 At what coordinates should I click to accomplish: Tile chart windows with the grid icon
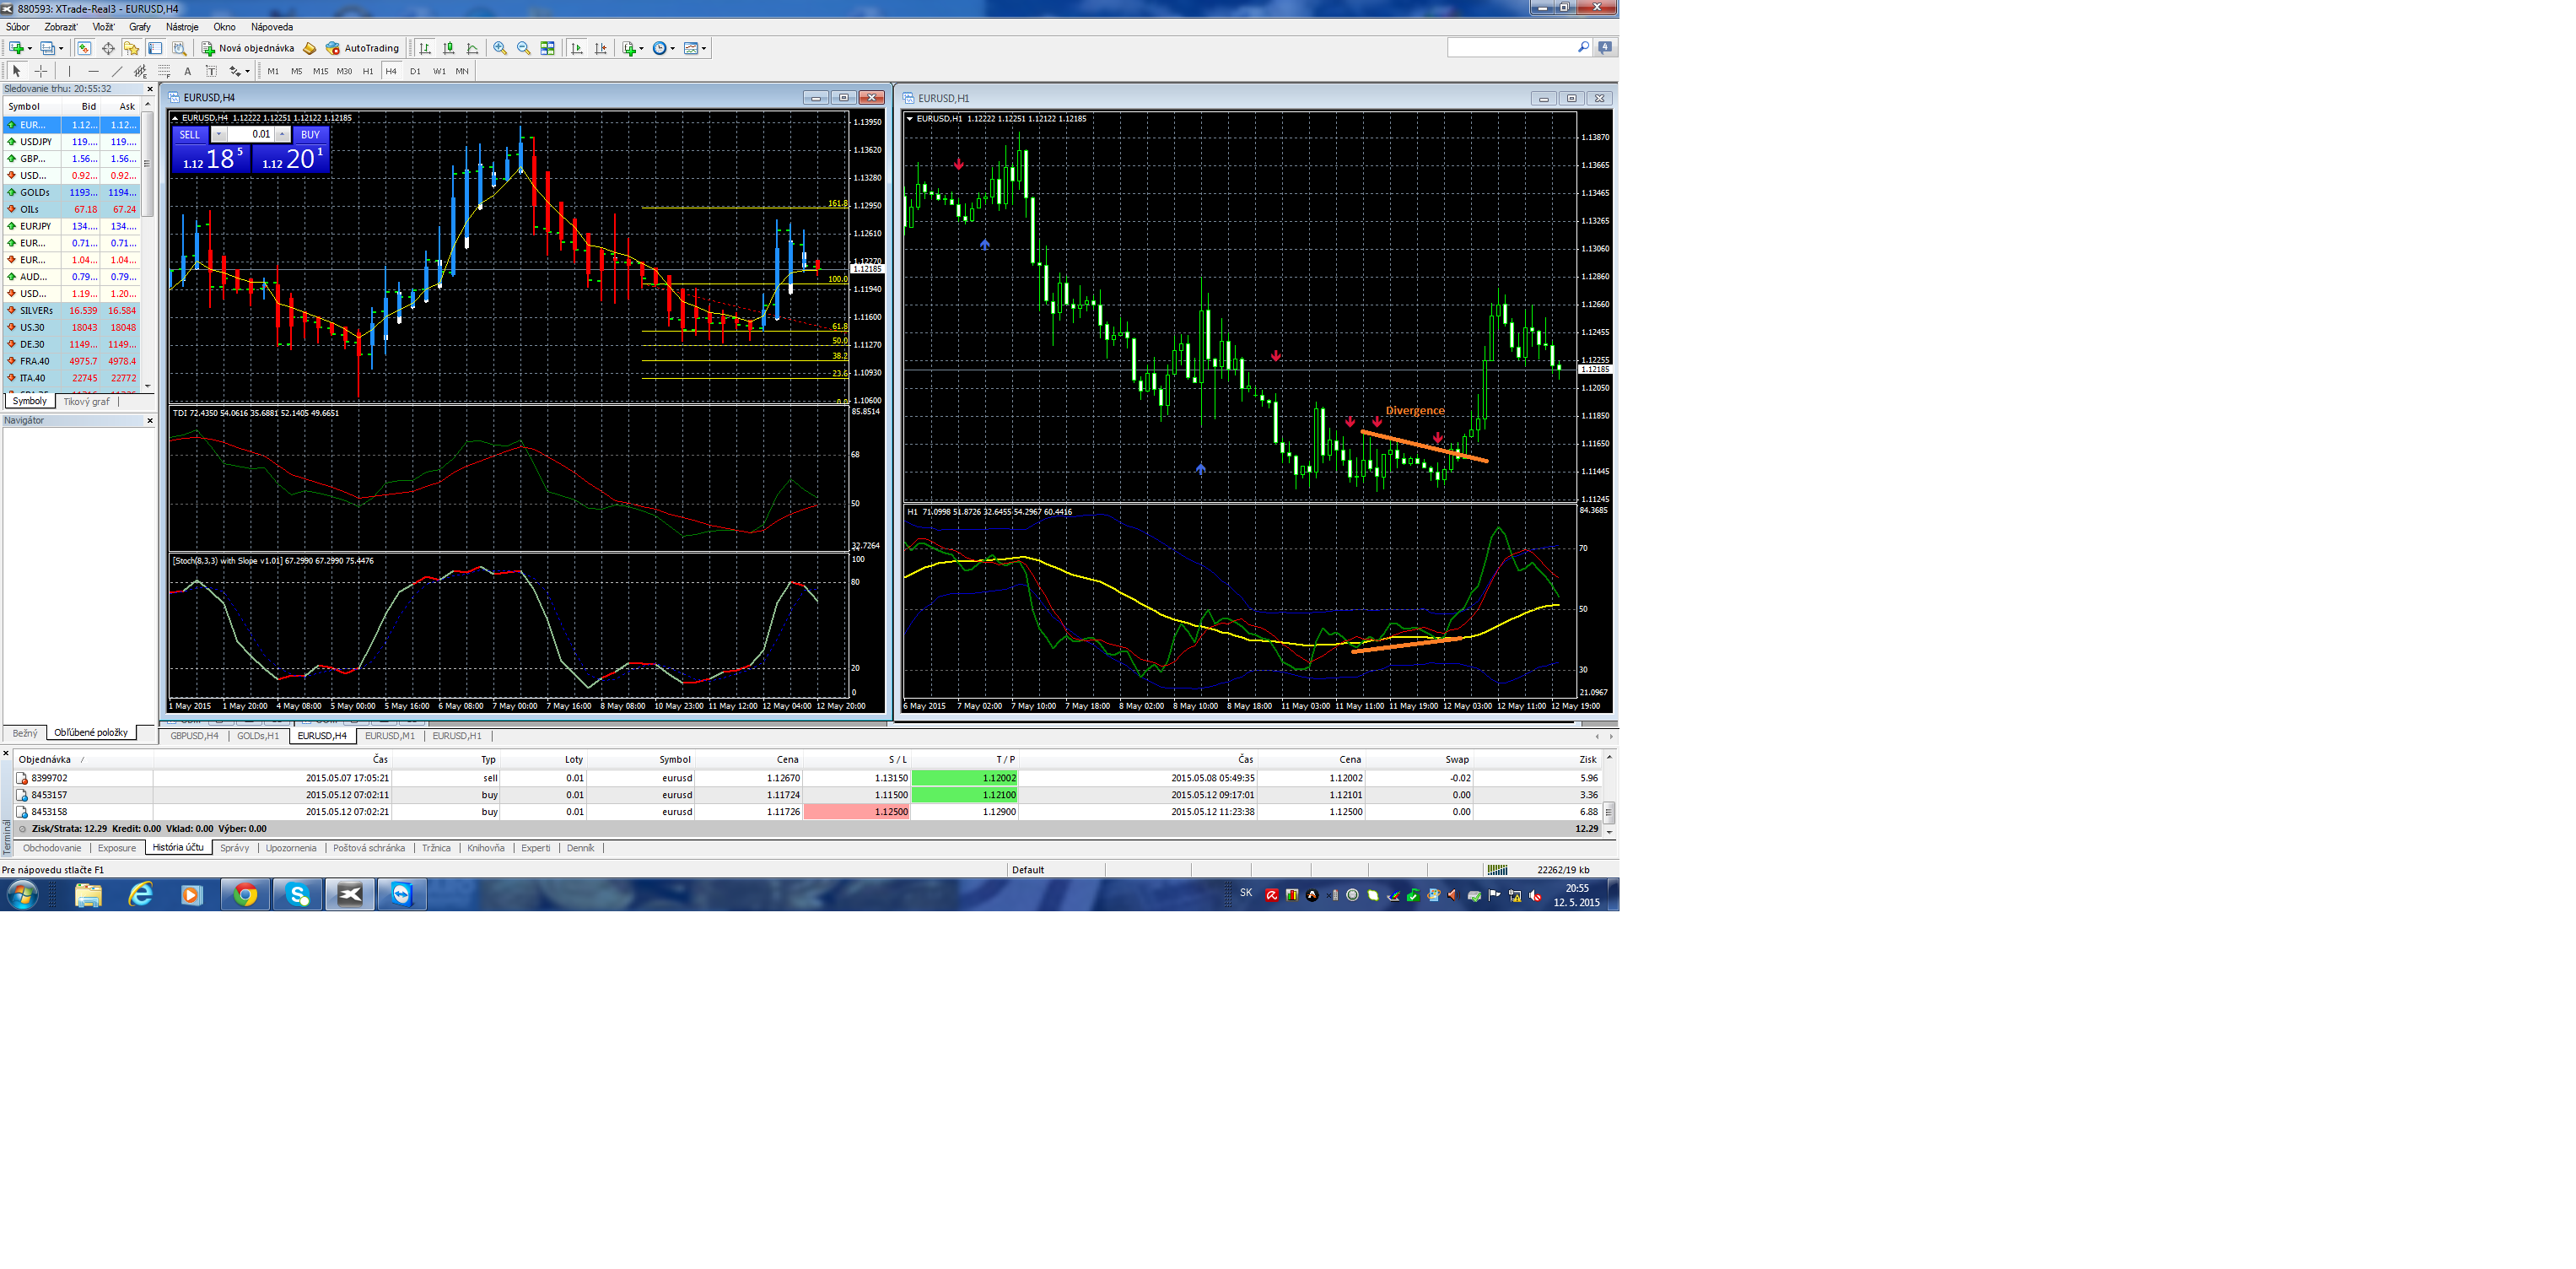pos(547,48)
